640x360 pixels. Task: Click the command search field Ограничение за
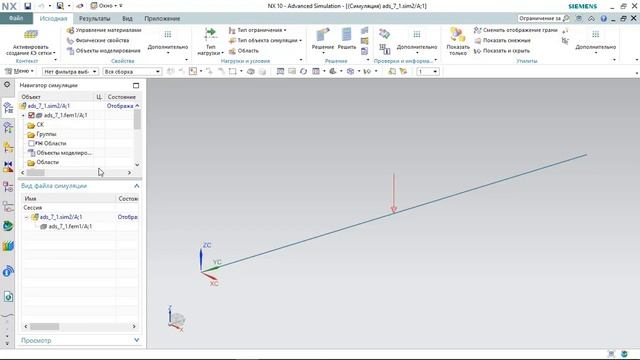coord(539,18)
